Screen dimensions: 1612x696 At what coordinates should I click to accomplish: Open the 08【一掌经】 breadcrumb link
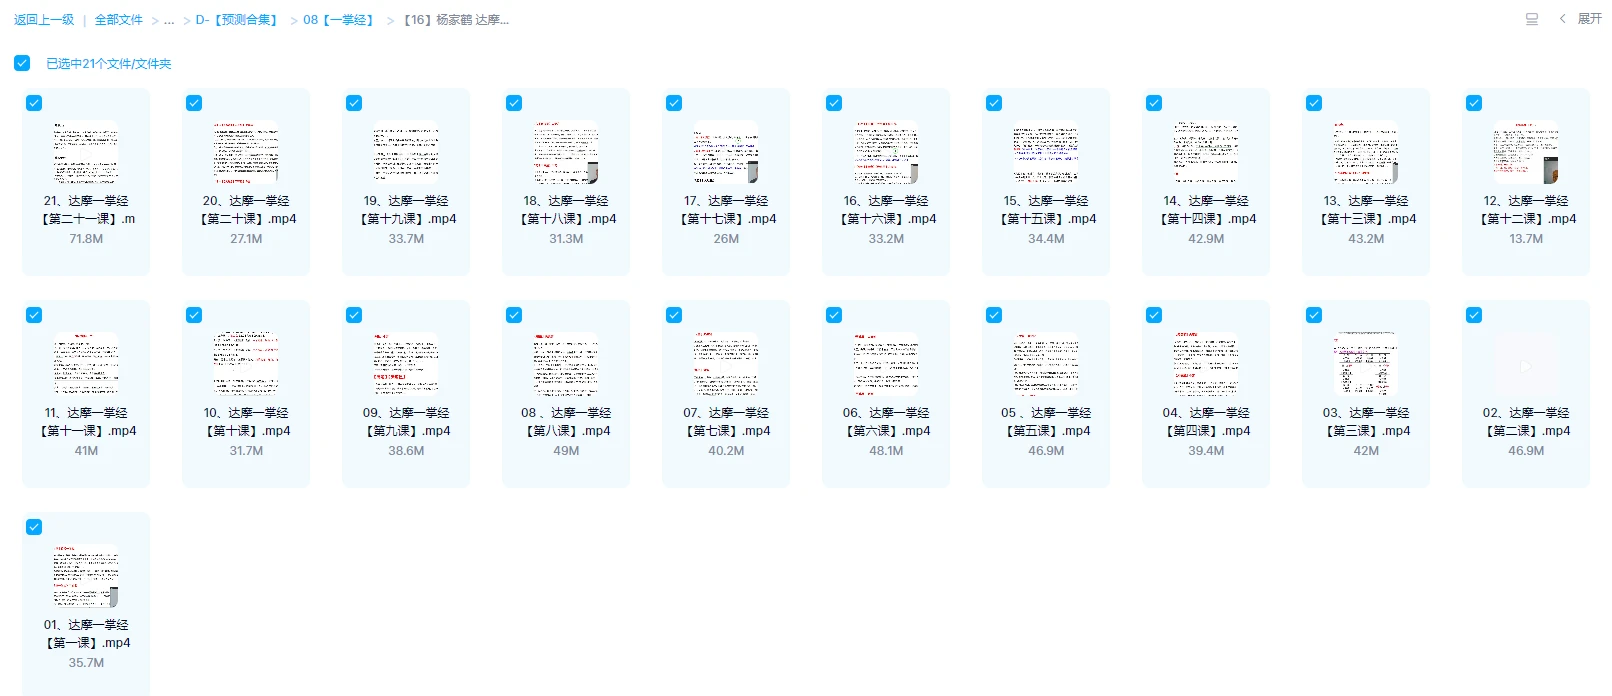340,20
